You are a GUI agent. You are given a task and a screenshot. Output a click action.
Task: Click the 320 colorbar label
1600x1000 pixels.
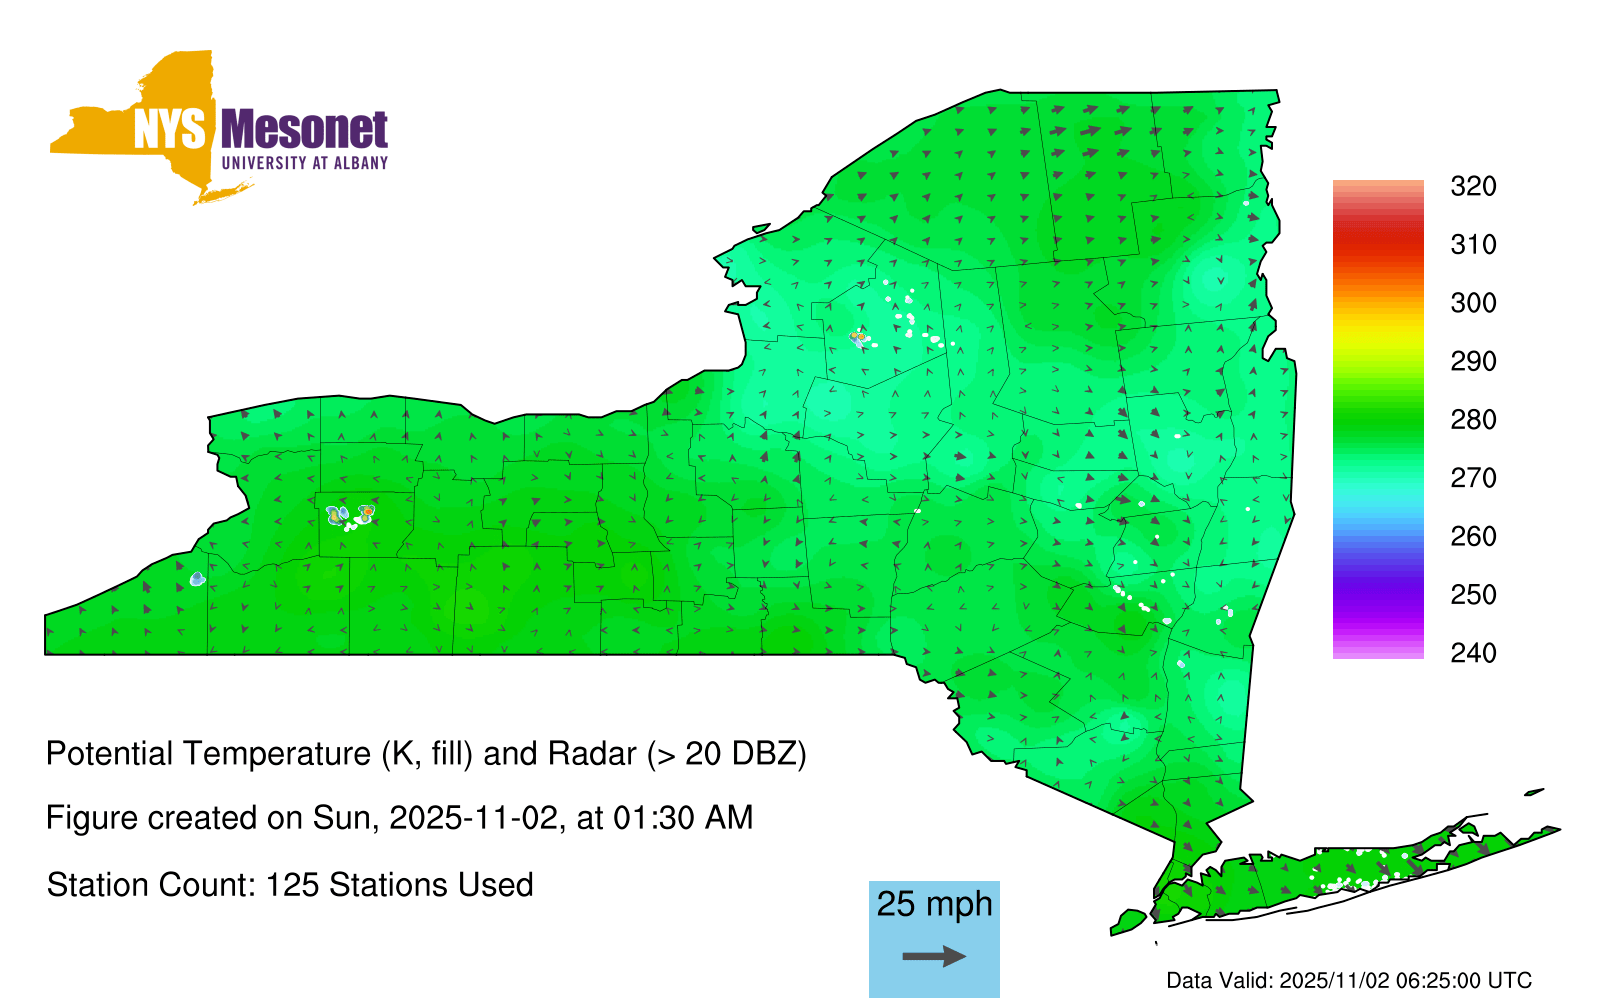coord(1473,186)
